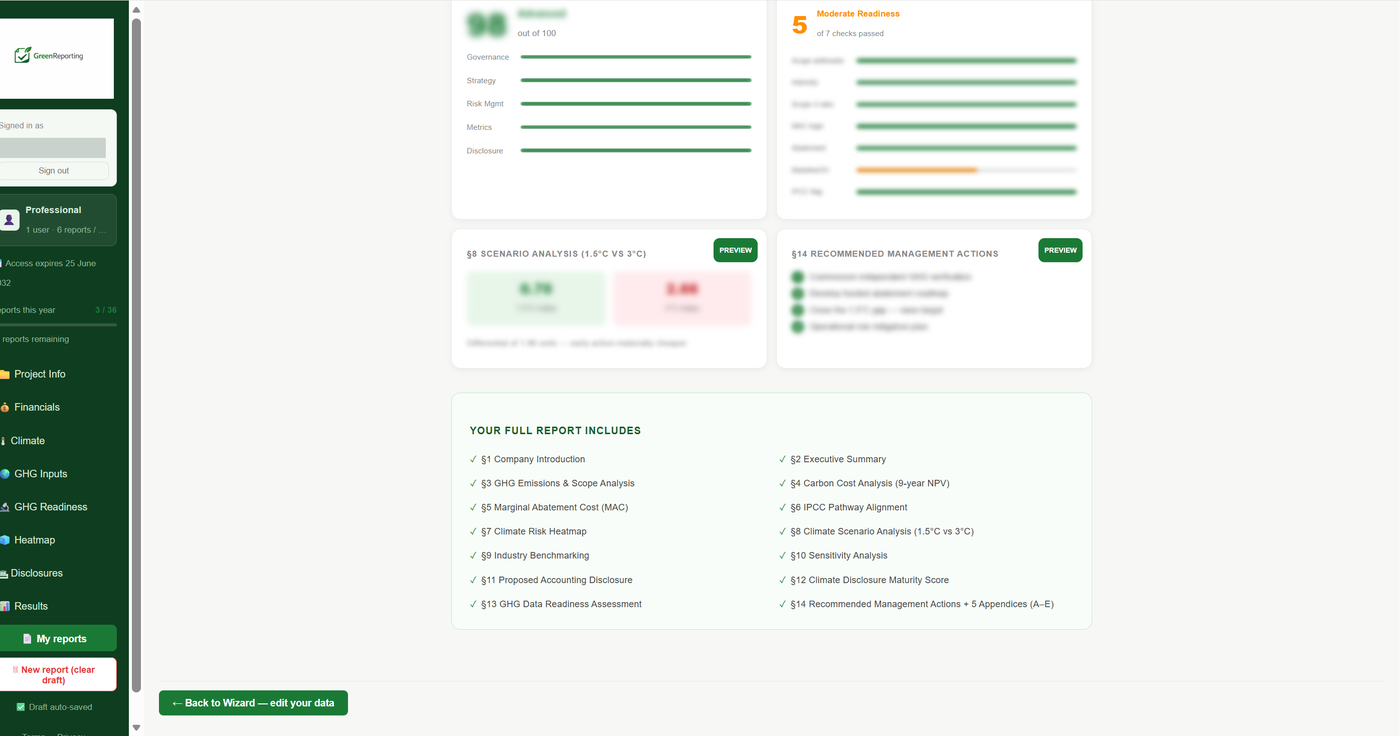Click the 'out of 100' score label
The image size is (1400, 736).
[x=537, y=33]
